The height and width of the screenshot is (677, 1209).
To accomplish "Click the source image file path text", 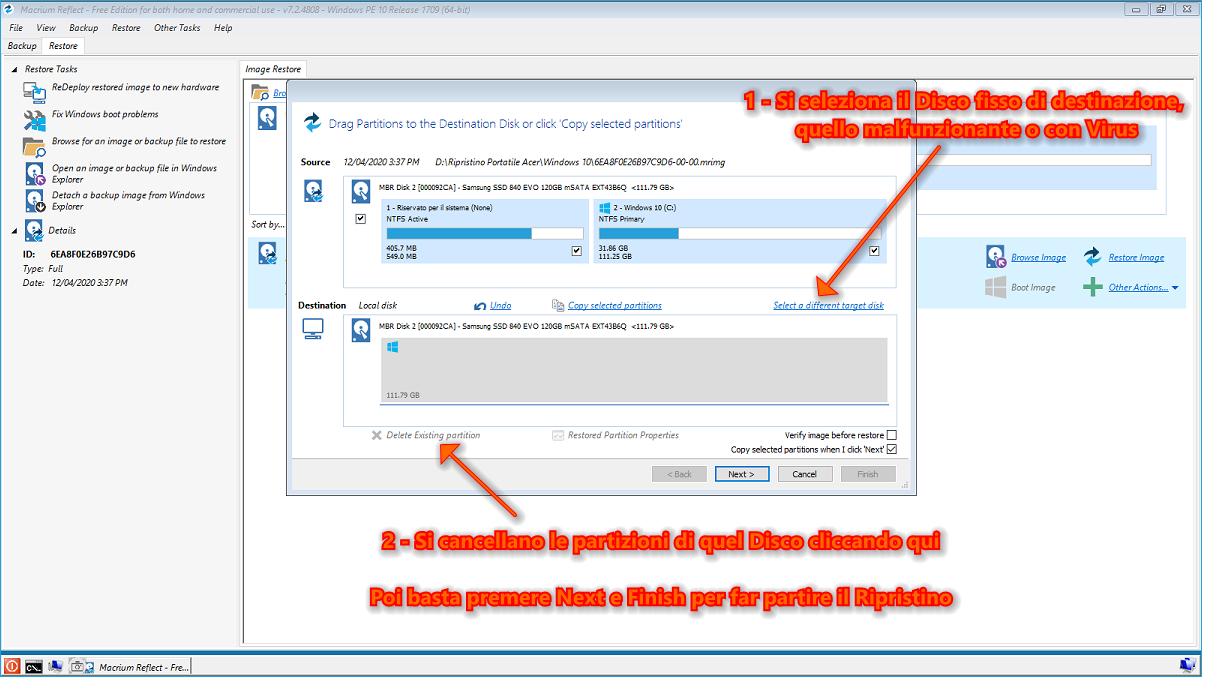I will coord(580,162).
